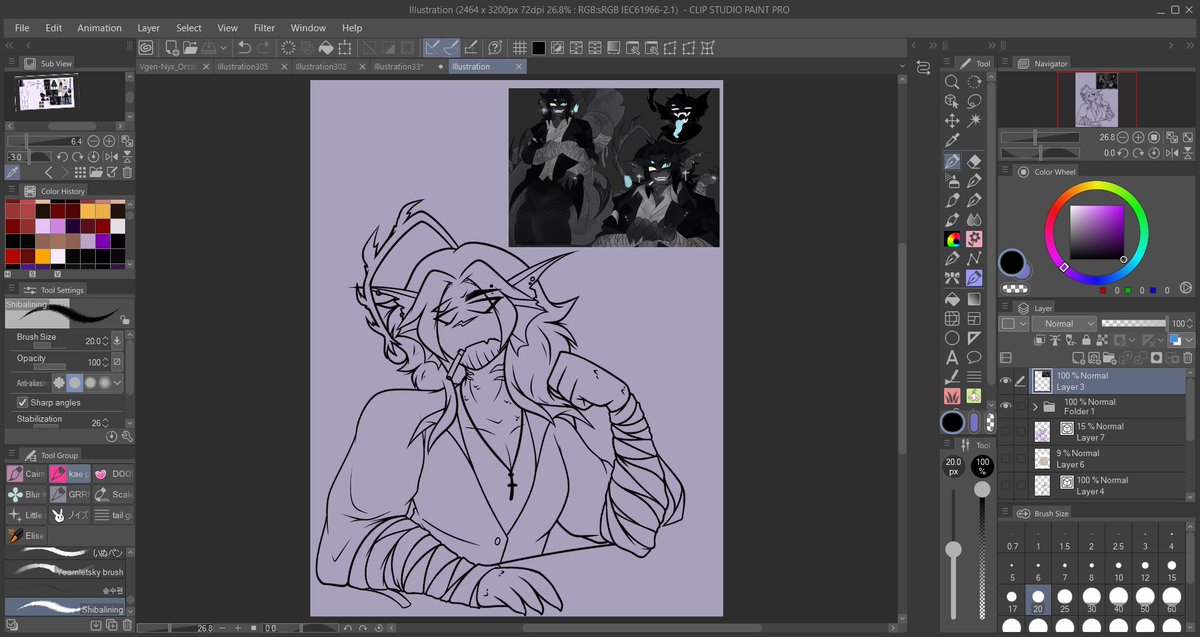This screenshot has height=637, width=1200.
Task: Open CLIP STUDIO spiral icon
Action: pos(146,47)
